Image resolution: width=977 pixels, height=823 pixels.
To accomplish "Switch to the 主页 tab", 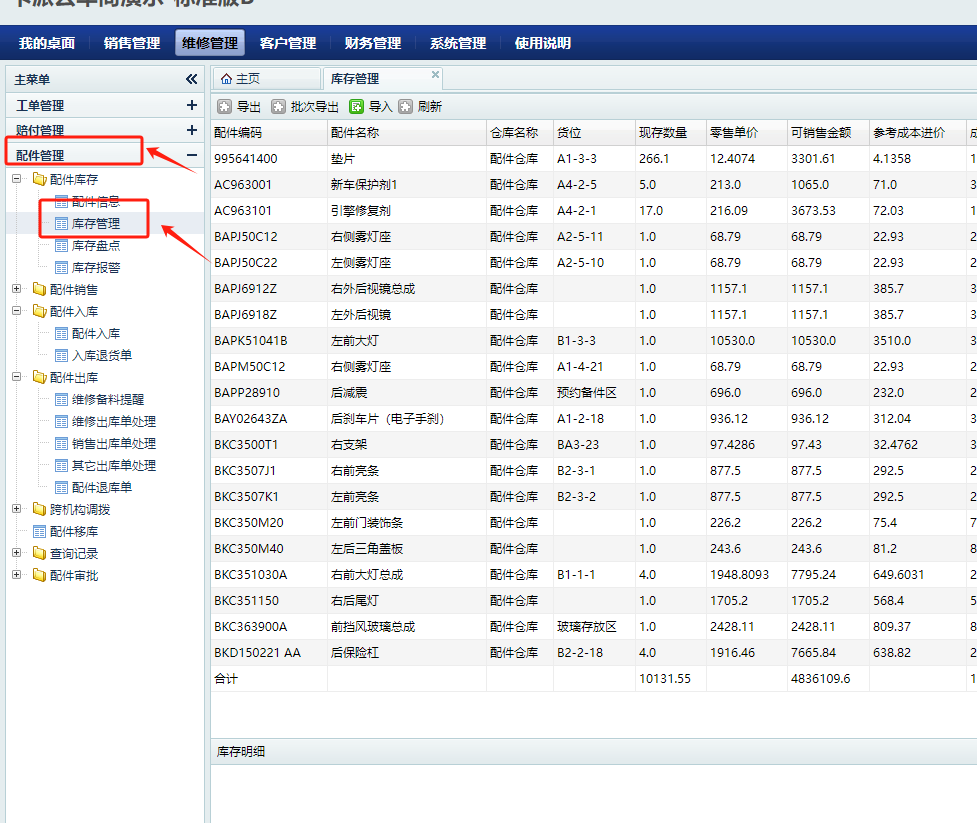I will (x=247, y=79).
